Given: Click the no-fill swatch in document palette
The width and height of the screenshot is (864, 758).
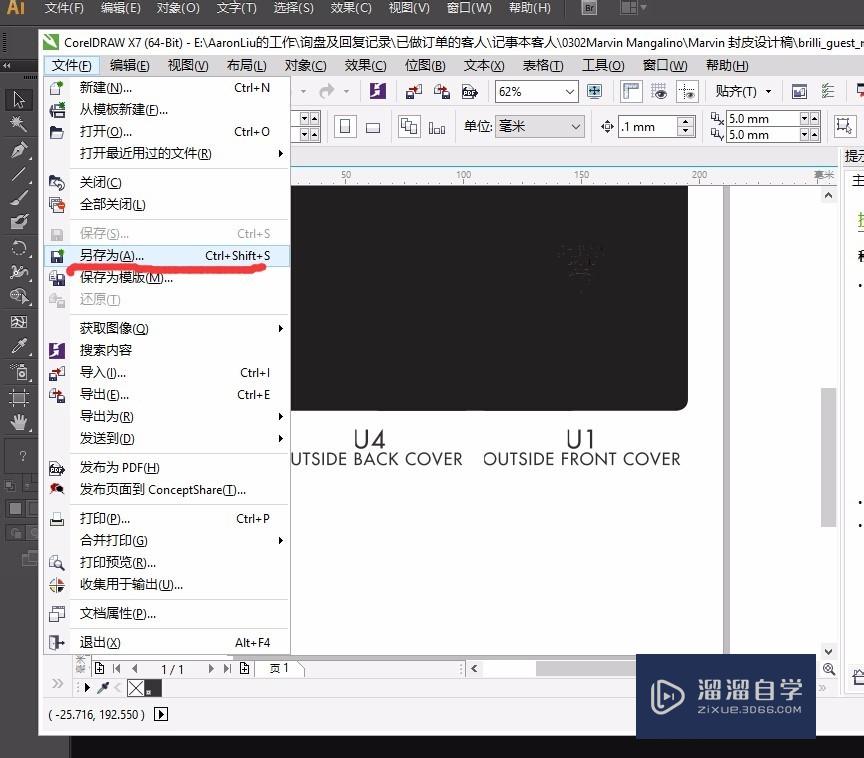Looking at the screenshot, I should tap(136, 687).
